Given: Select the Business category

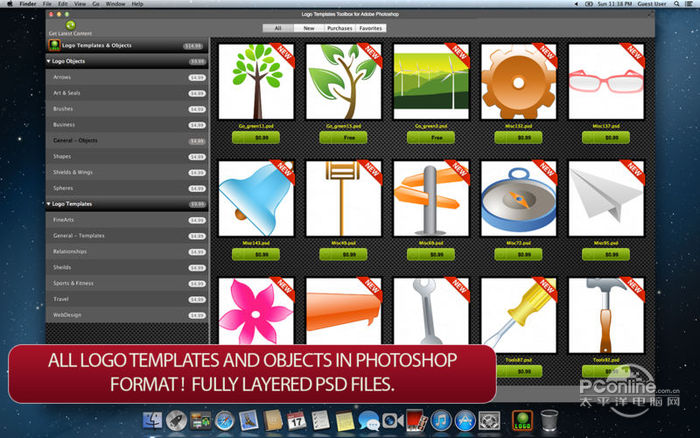Looking at the screenshot, I should pos(127,125).
